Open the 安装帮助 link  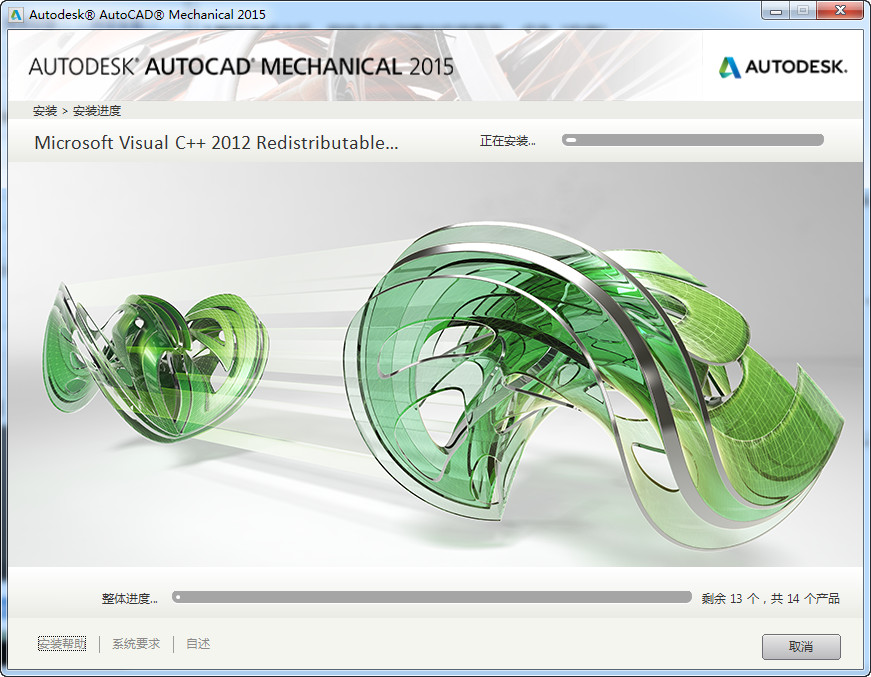tap(61, 643)
